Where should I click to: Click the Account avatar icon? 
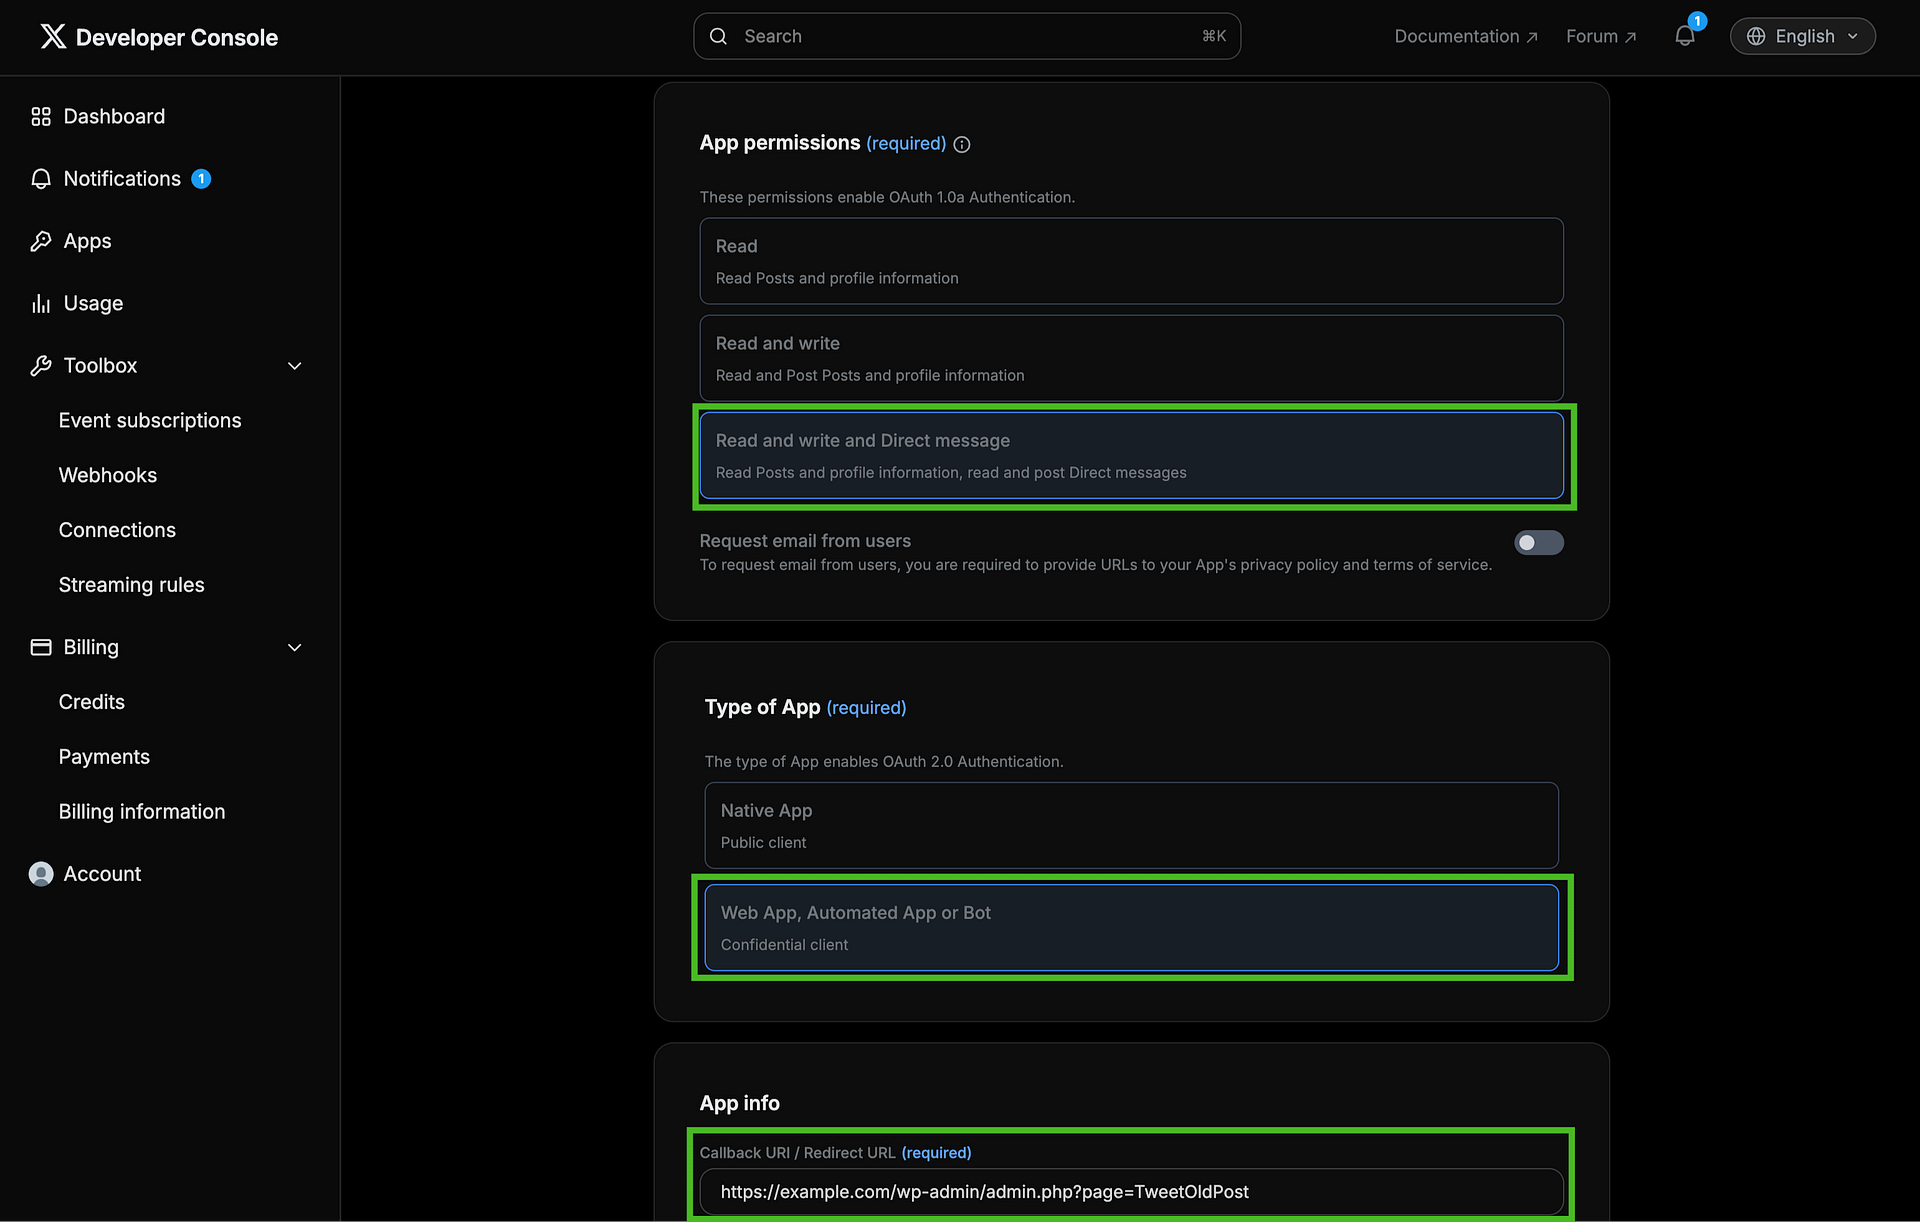coord(41,874)
